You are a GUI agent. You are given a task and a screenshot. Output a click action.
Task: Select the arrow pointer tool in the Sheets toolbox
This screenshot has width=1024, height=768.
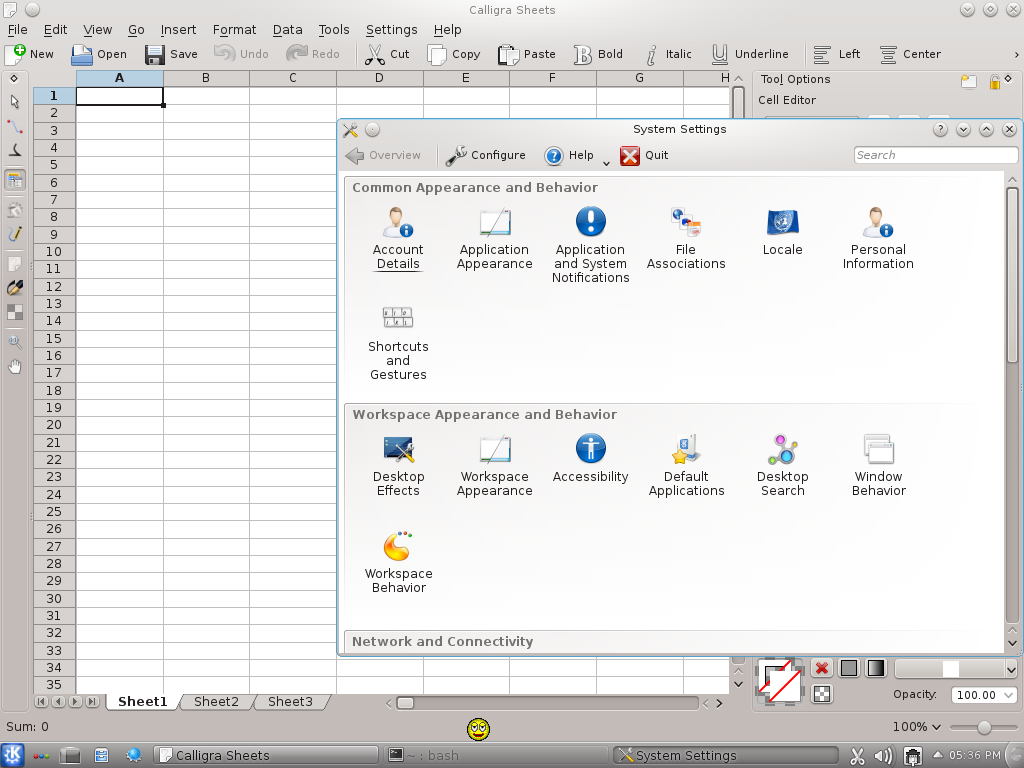click(x=14, y=102)
